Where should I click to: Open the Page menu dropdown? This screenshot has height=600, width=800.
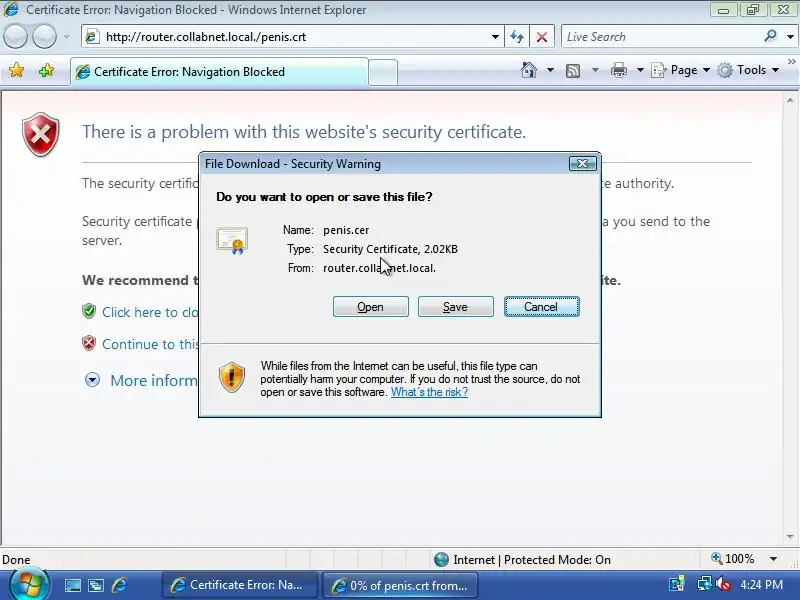tap(681, 70)
